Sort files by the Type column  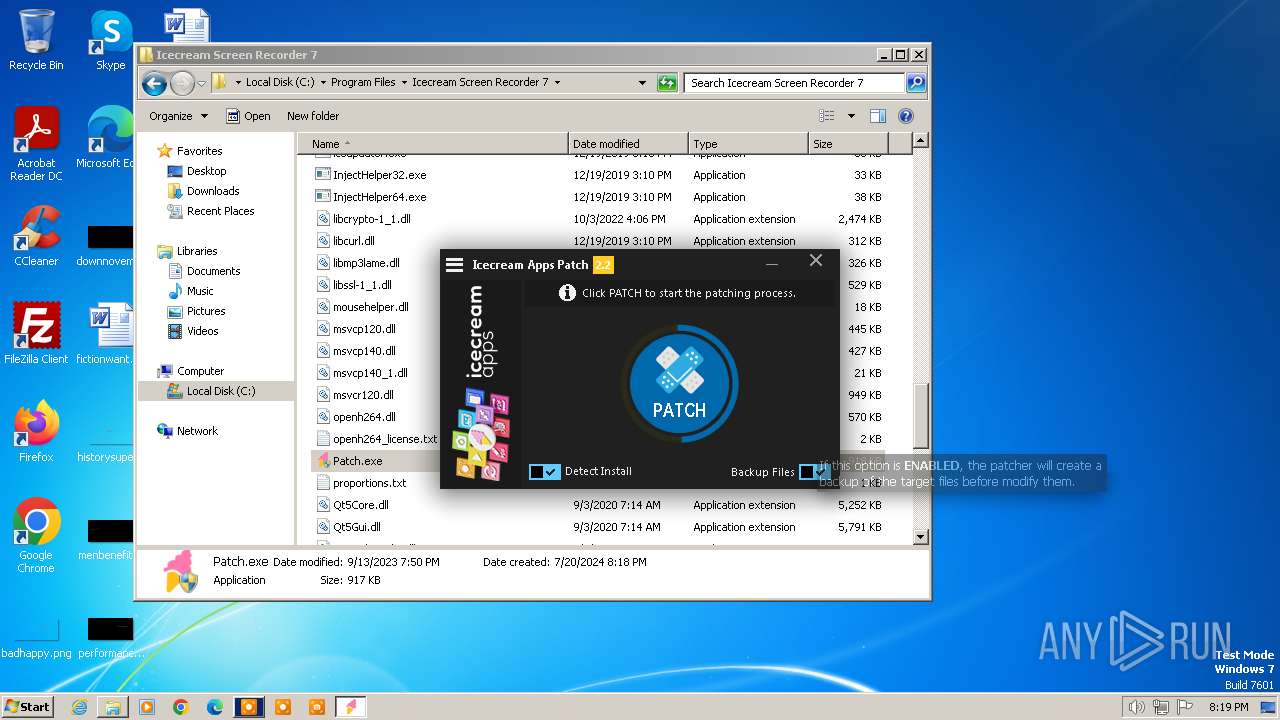[748, 144]
